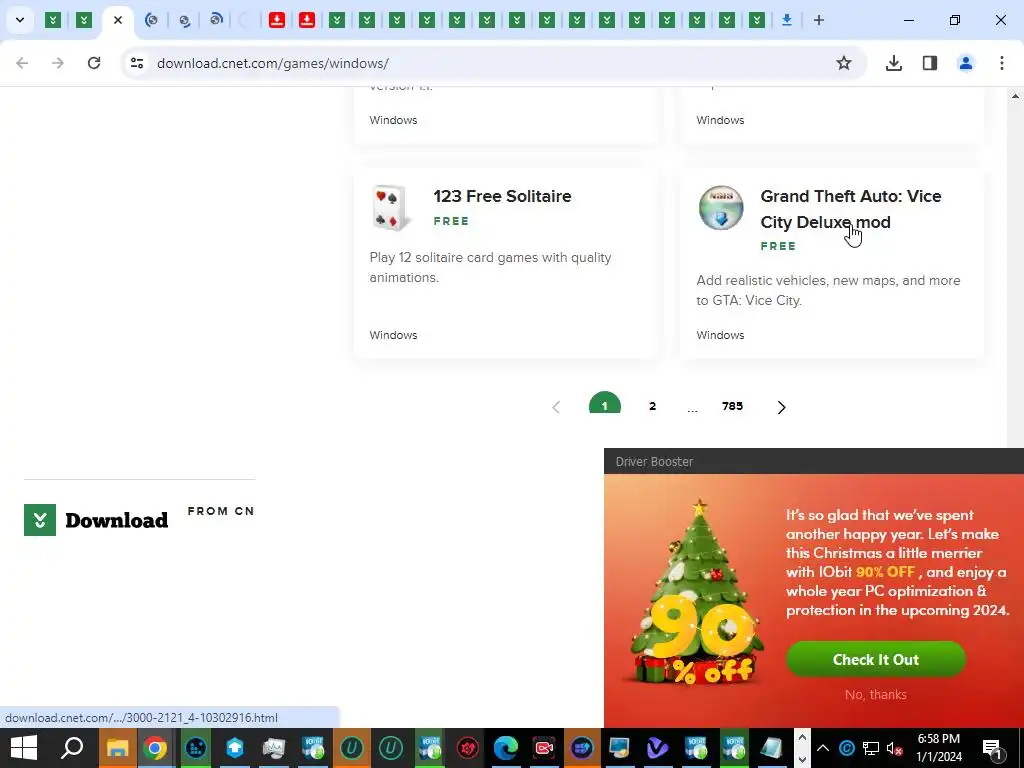
Task: Open the red circular gear taskbar app
Action: 468,748
